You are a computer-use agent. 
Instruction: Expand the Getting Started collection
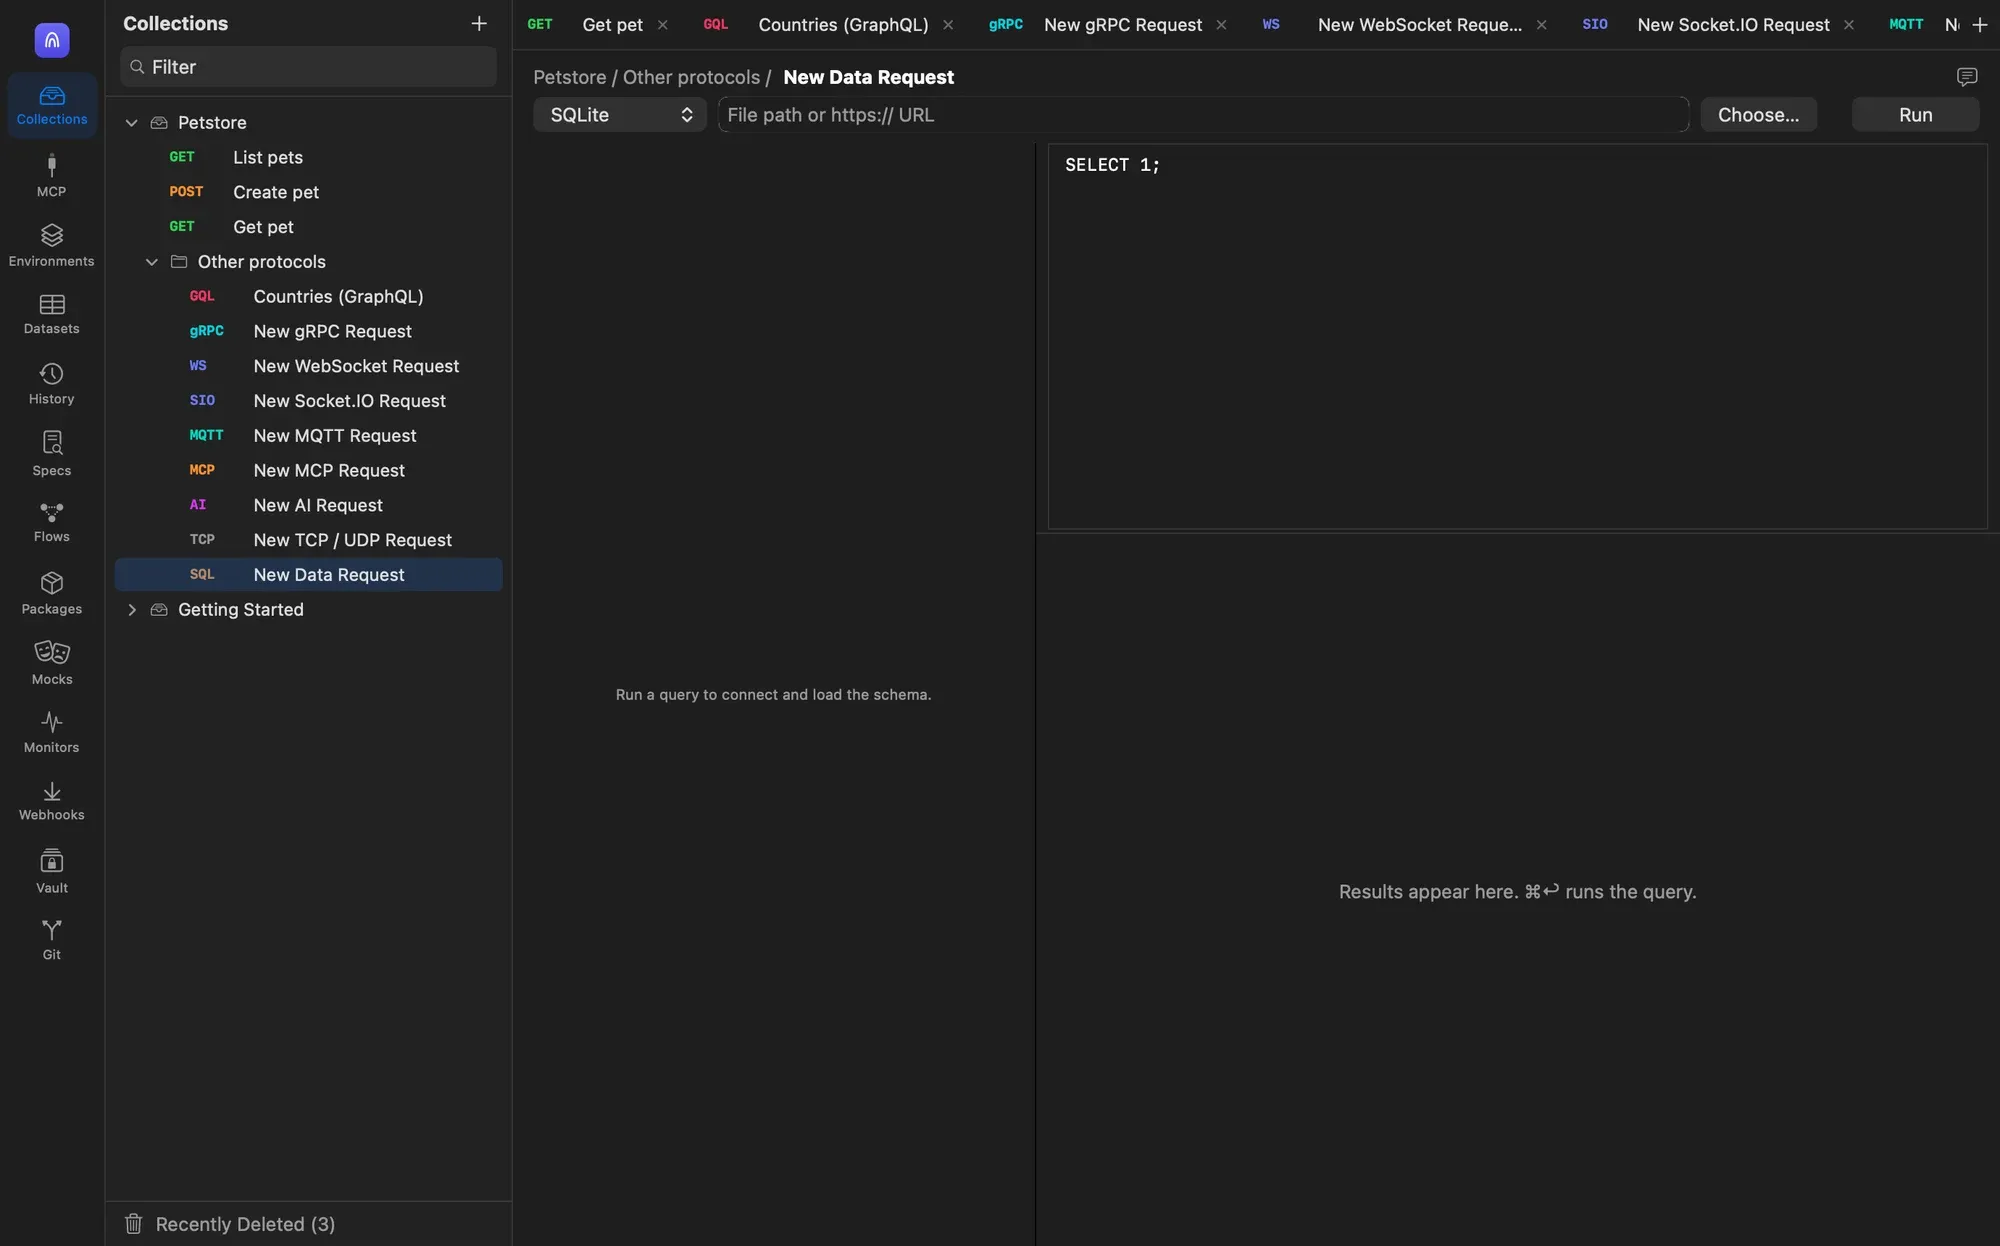tap(131, 610)
